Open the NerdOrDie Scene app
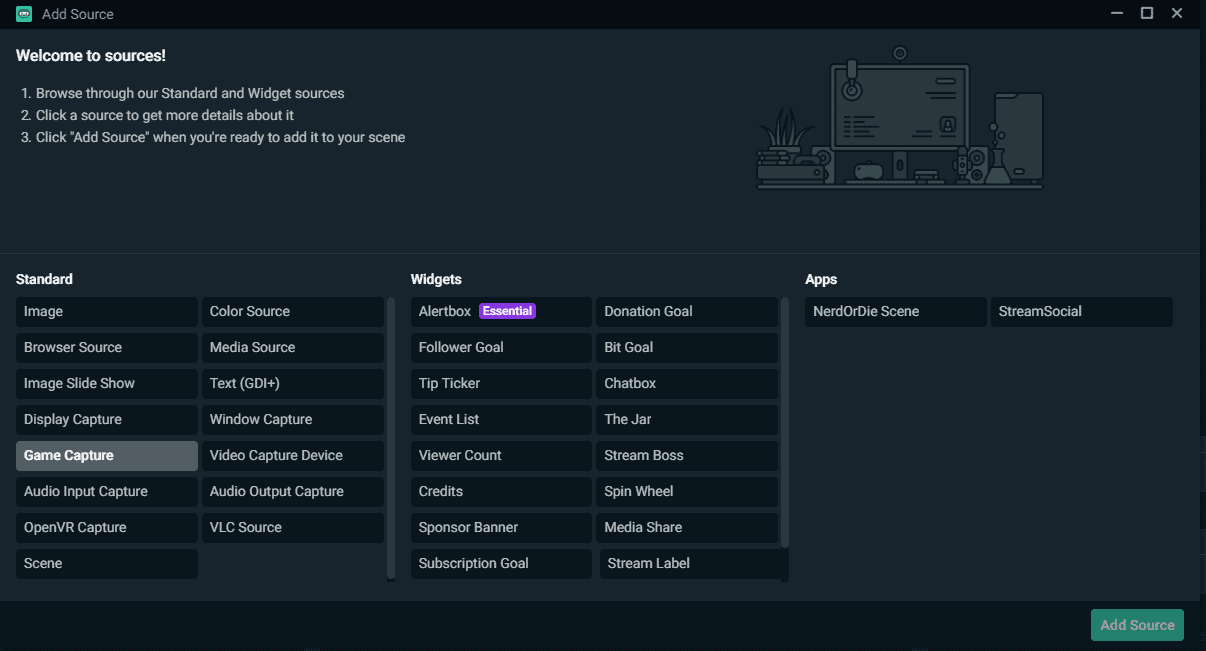This screenshot has width=1206, height=651. coord(895,311)
